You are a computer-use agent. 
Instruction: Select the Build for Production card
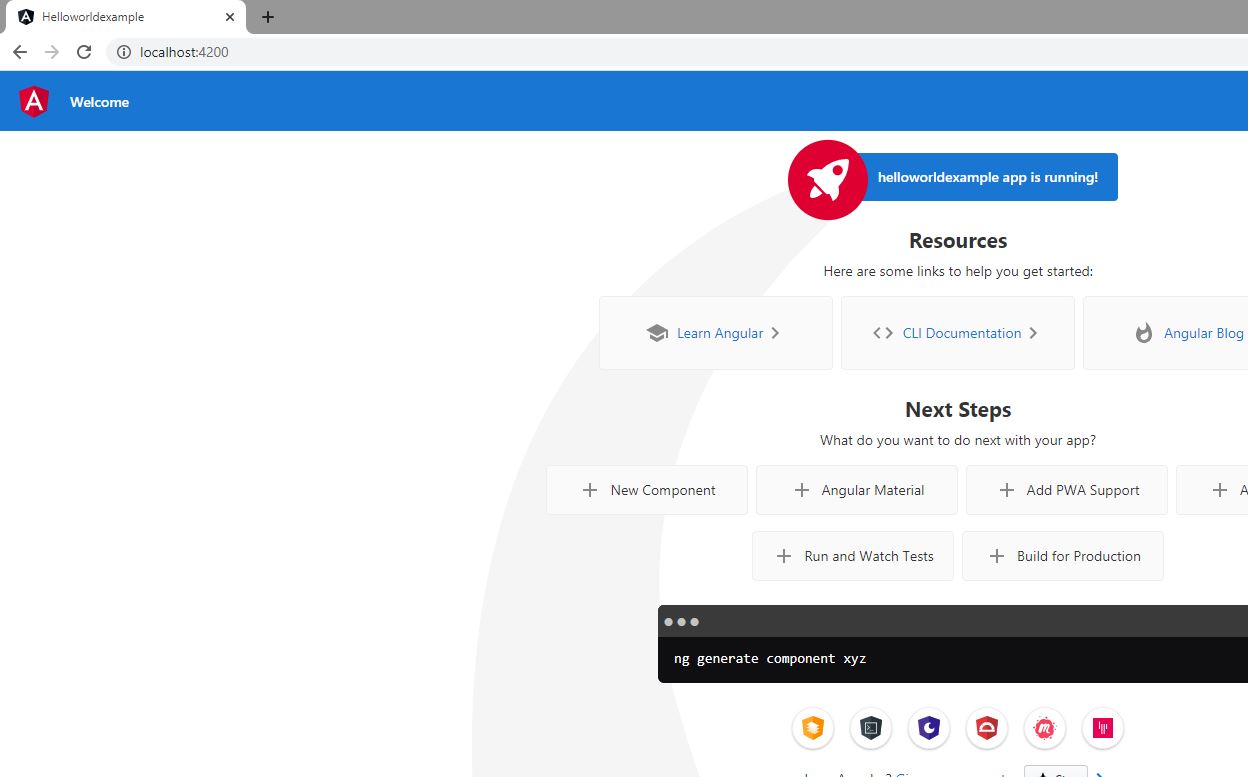pyautogui.click(x=1063, y=556)
